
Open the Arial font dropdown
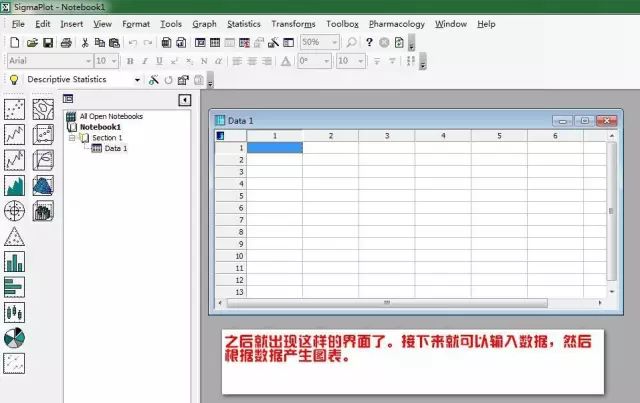pos(88,61)
